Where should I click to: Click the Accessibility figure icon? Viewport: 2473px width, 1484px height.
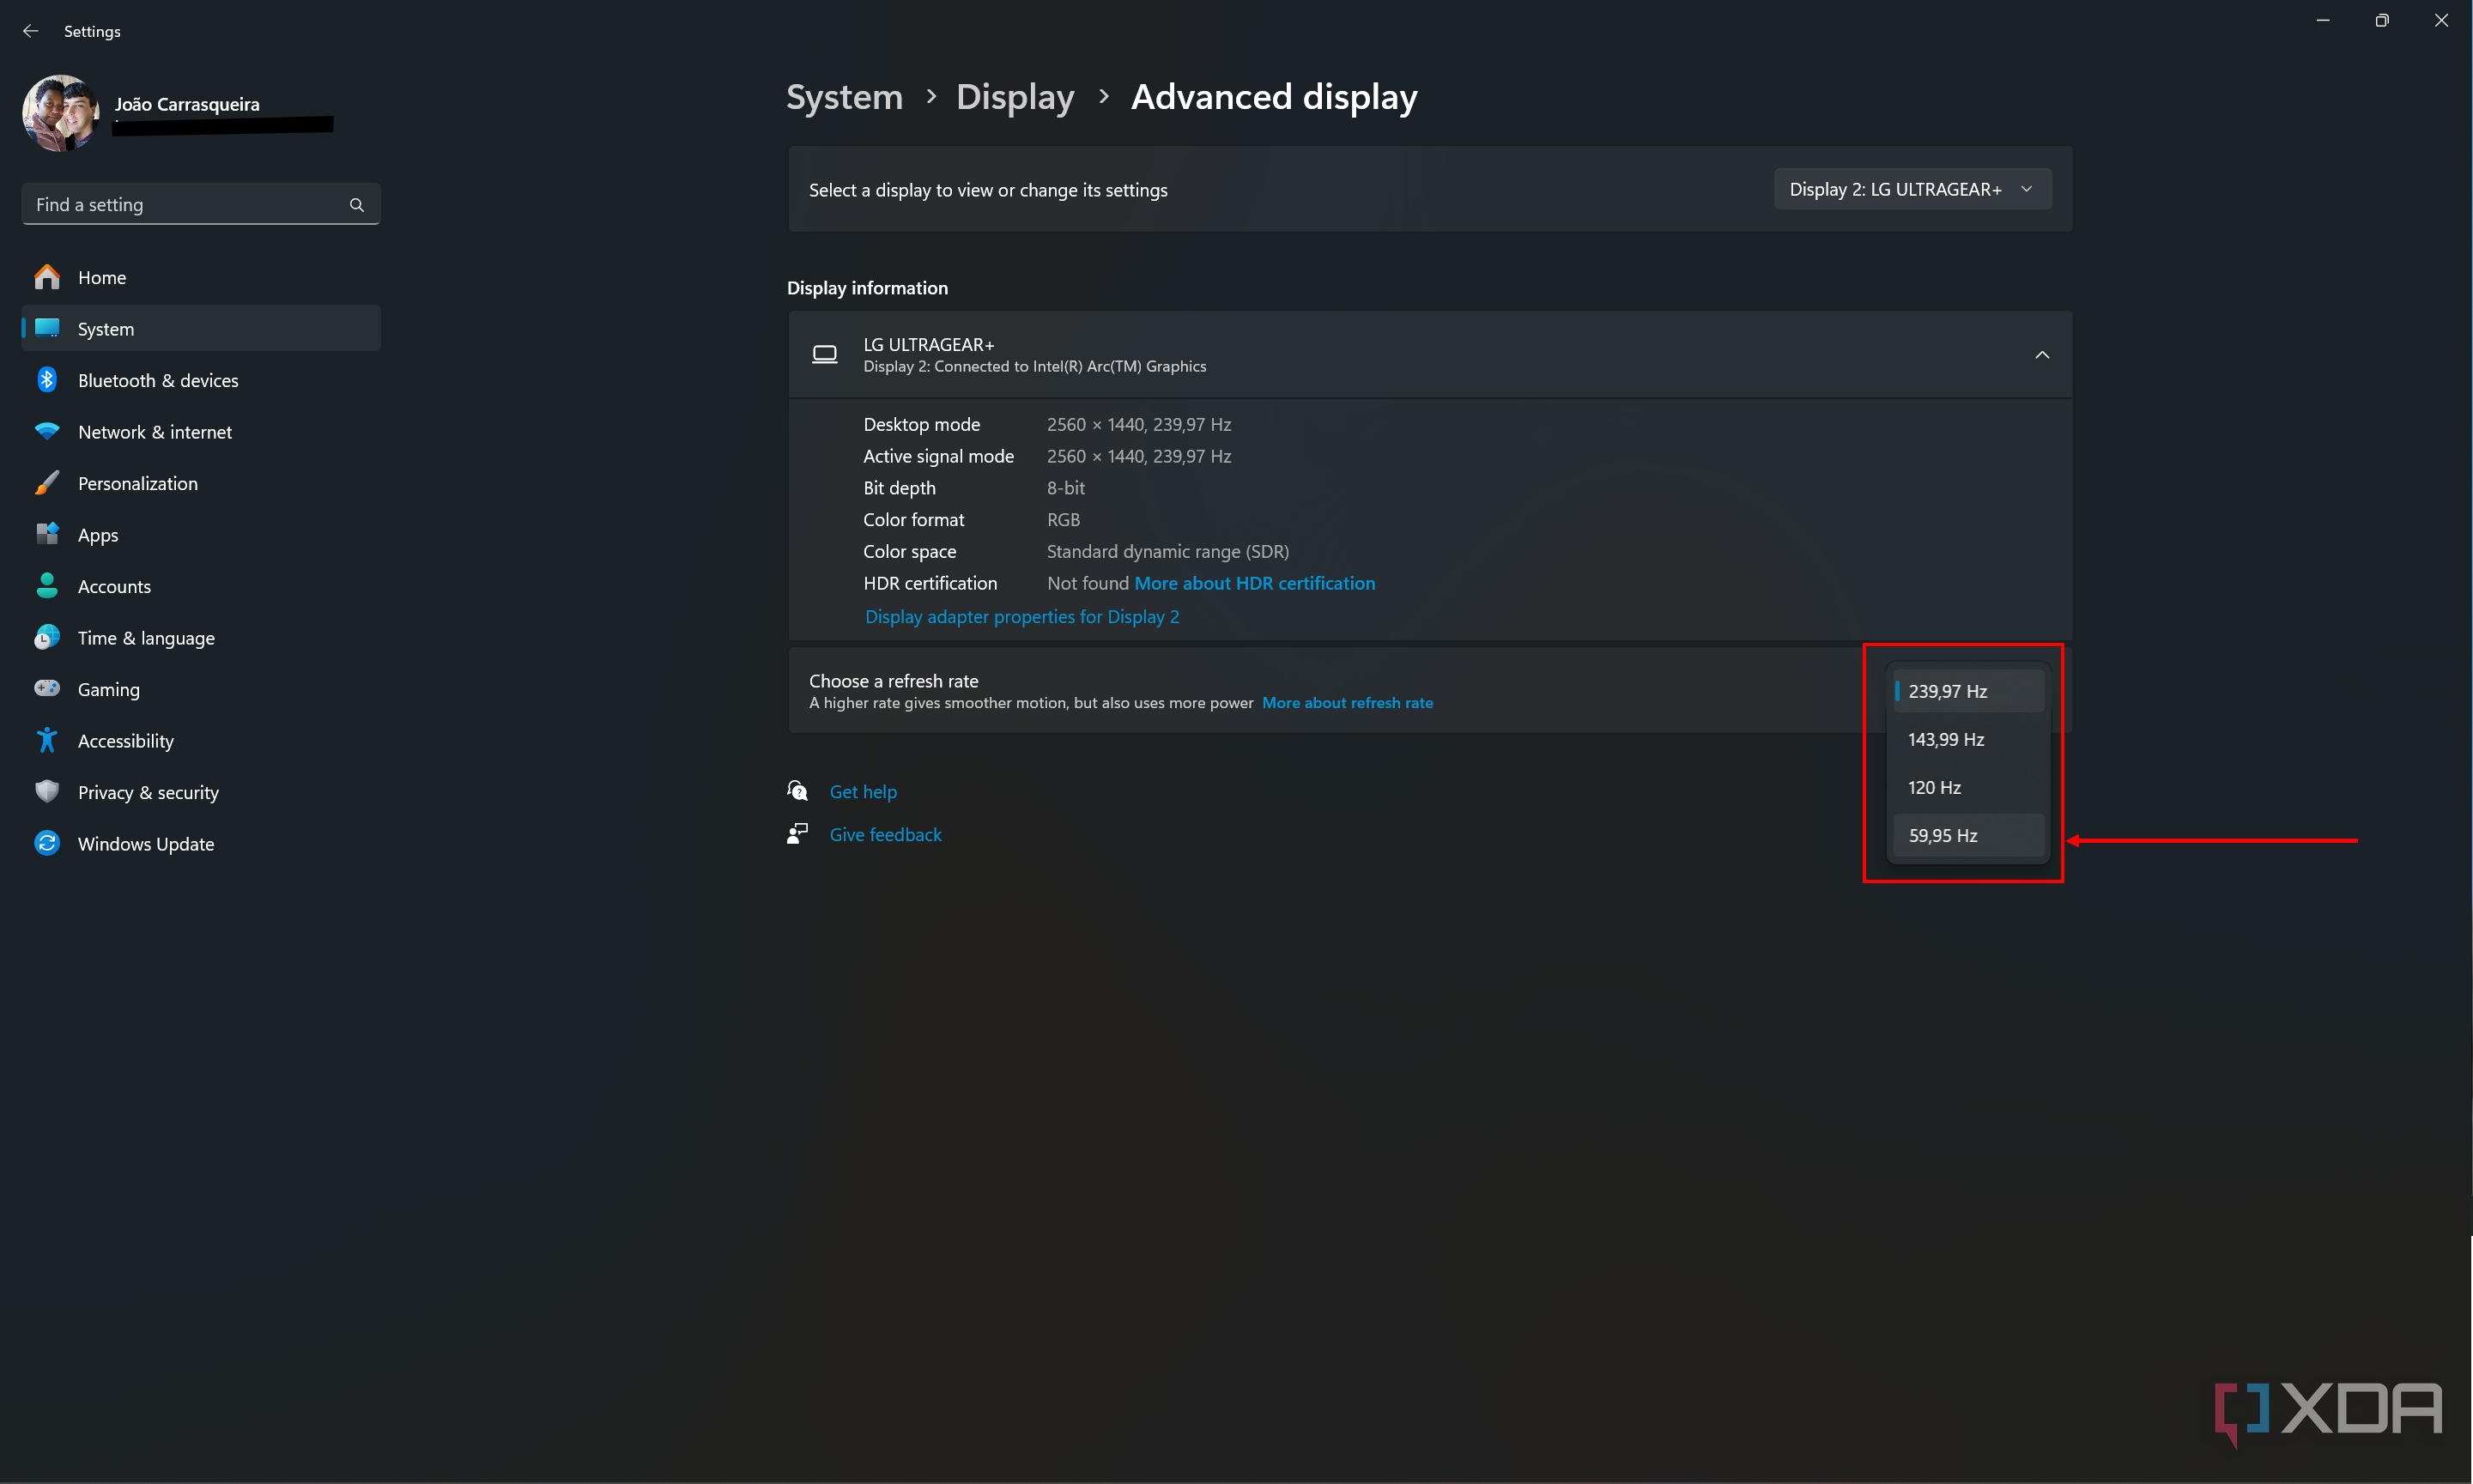47,741
